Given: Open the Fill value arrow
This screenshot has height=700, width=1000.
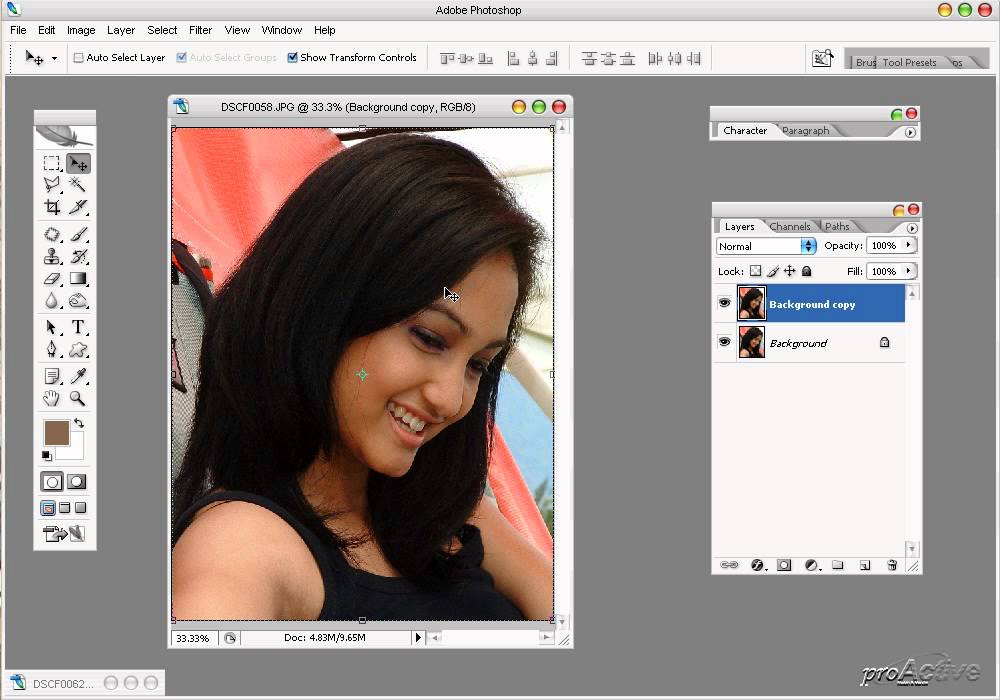Looking at the screenshot, I should [x=908, y=271].
